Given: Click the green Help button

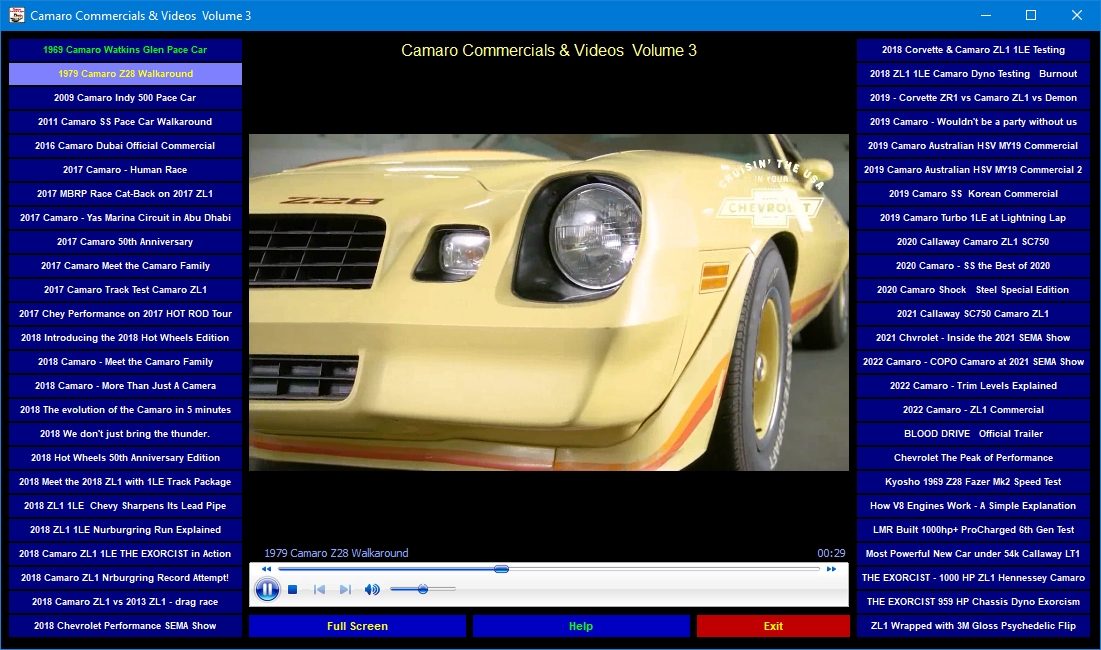Looking at the screenshot, I should coord(581,626).
